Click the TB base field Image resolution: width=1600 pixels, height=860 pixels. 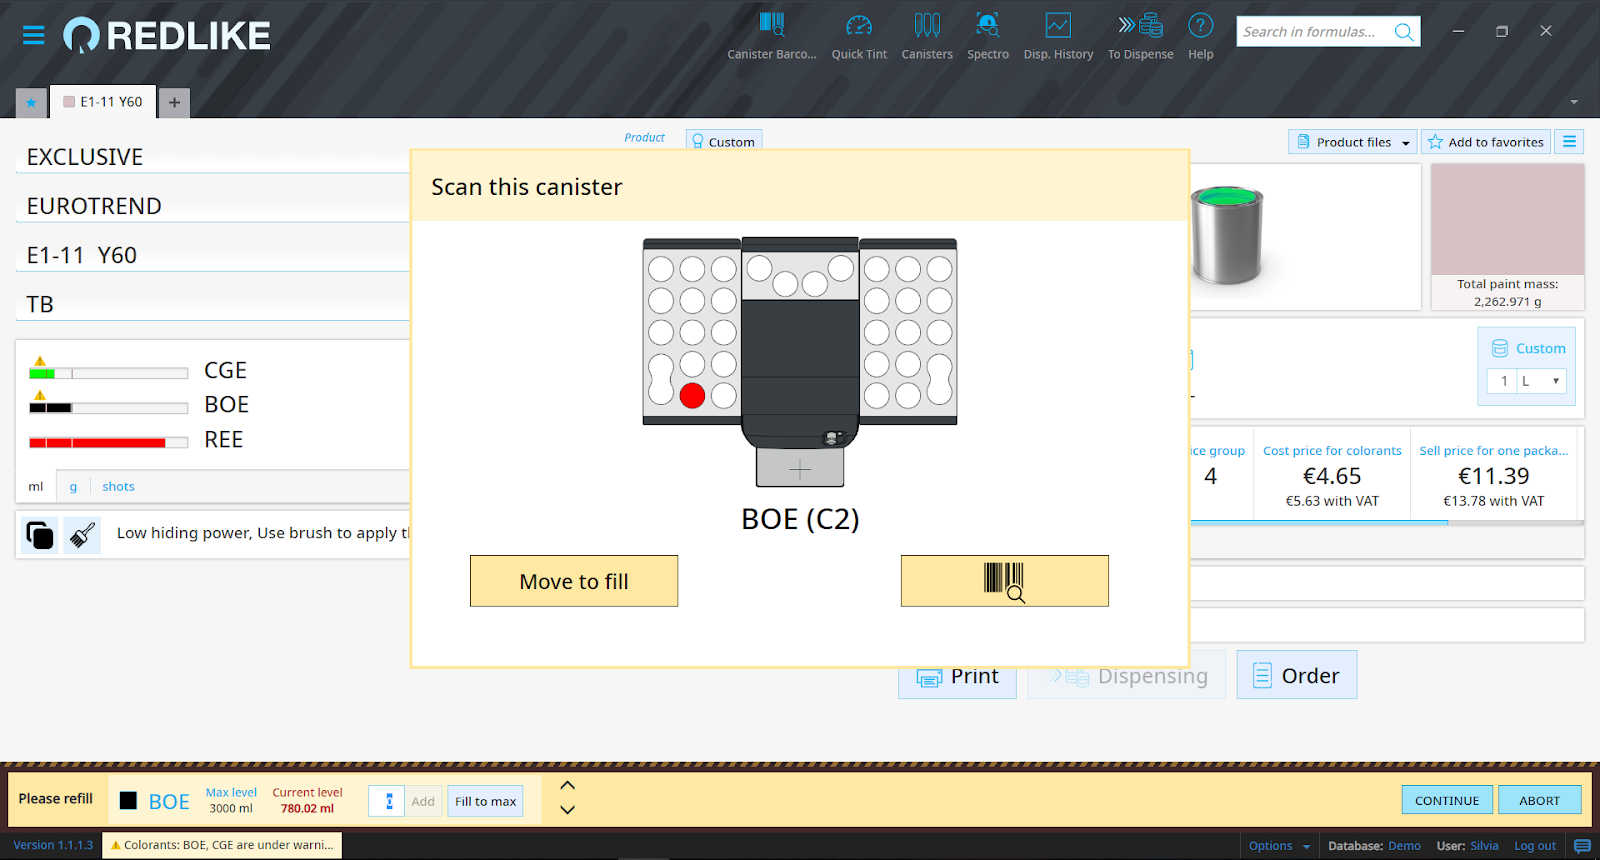point(213,304)
